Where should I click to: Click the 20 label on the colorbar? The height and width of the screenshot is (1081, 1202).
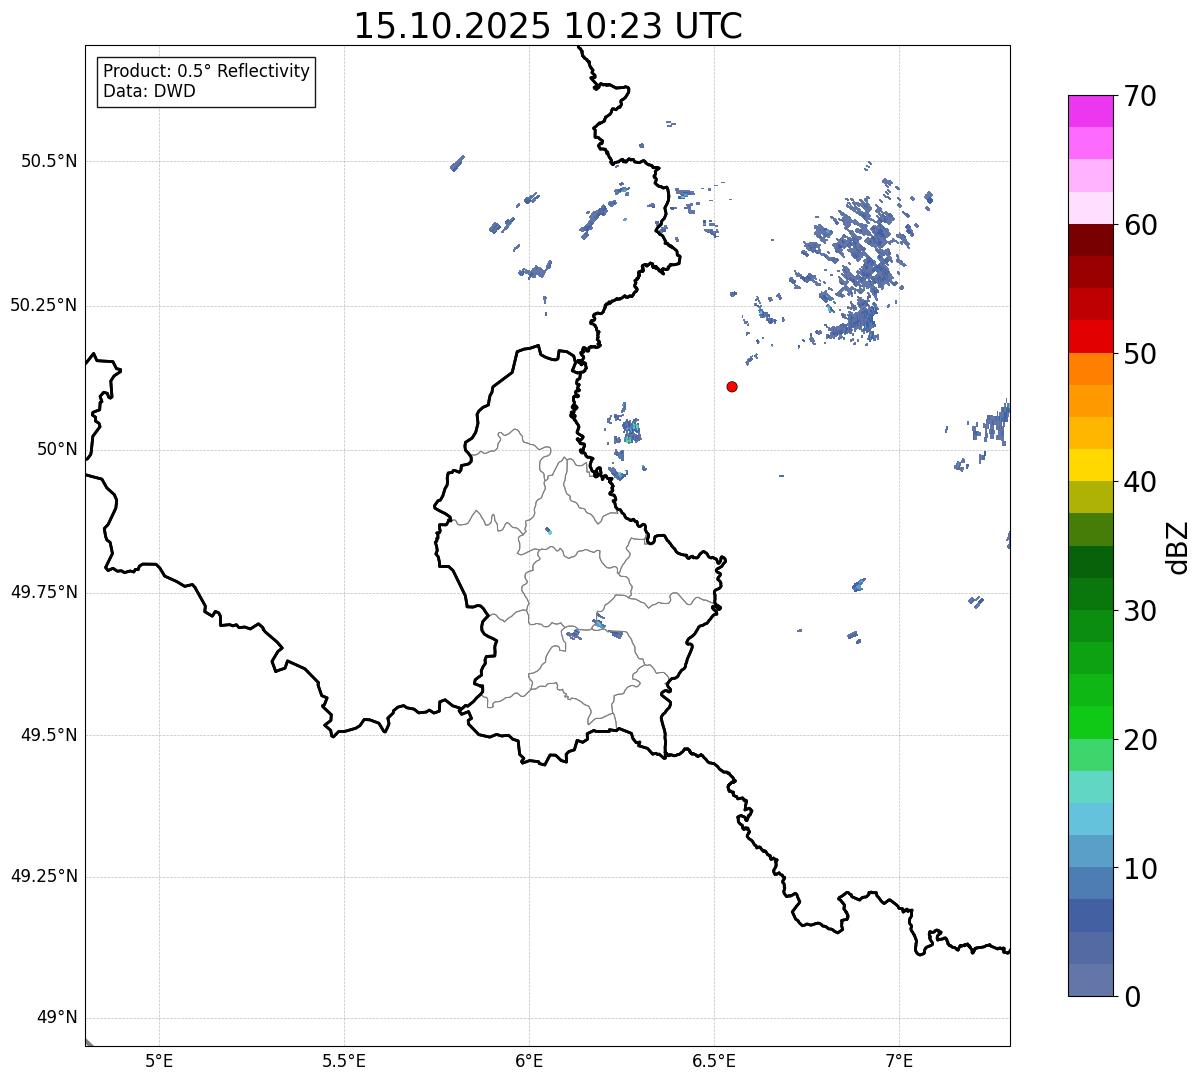coord(1140,741)
